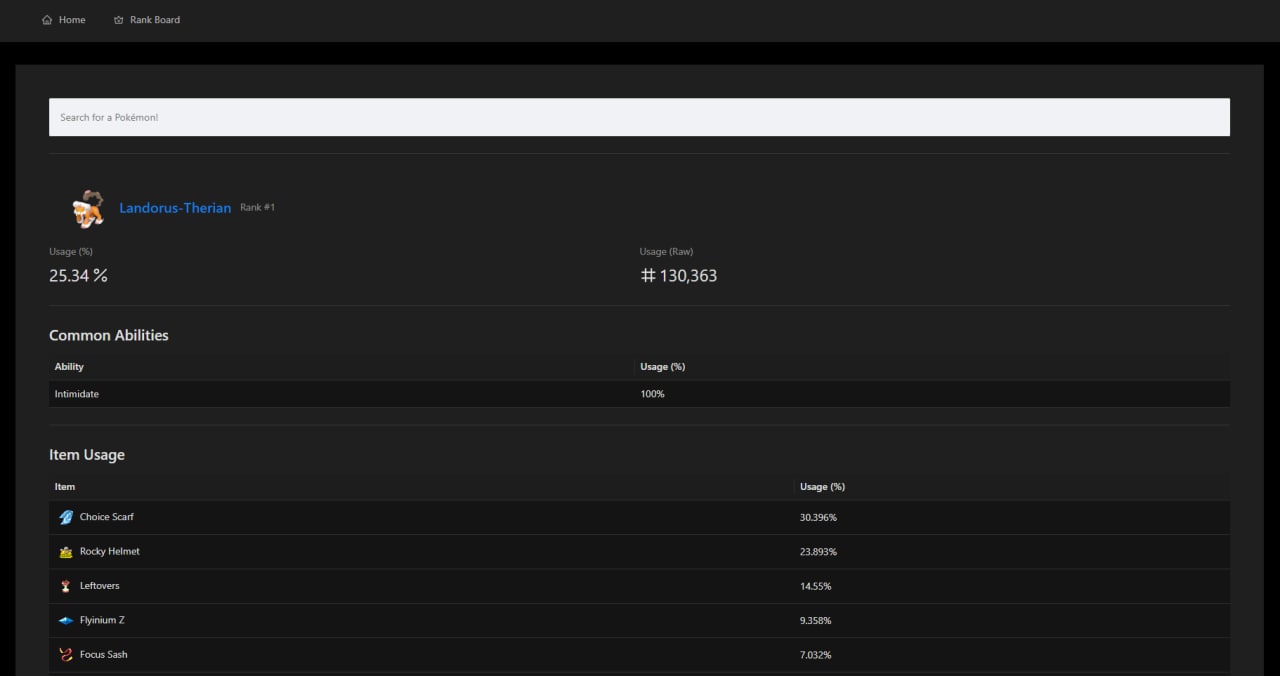The image size is (1280, 676).
Task: Click the hash icon beside 130,363
Action: click(x=648, y=275)
